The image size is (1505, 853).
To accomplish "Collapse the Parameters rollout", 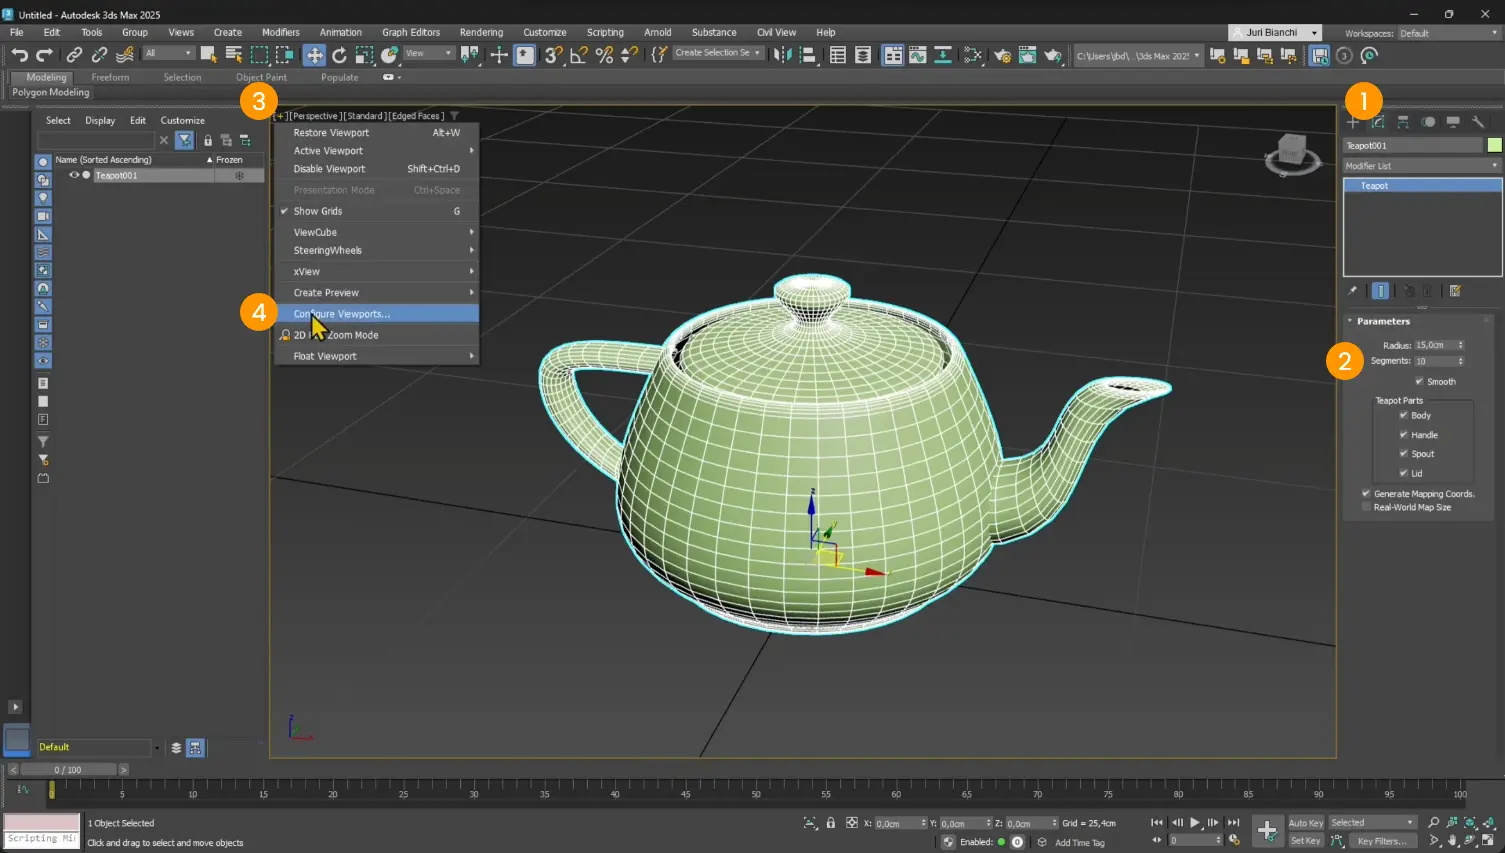I will point(1383,321).
